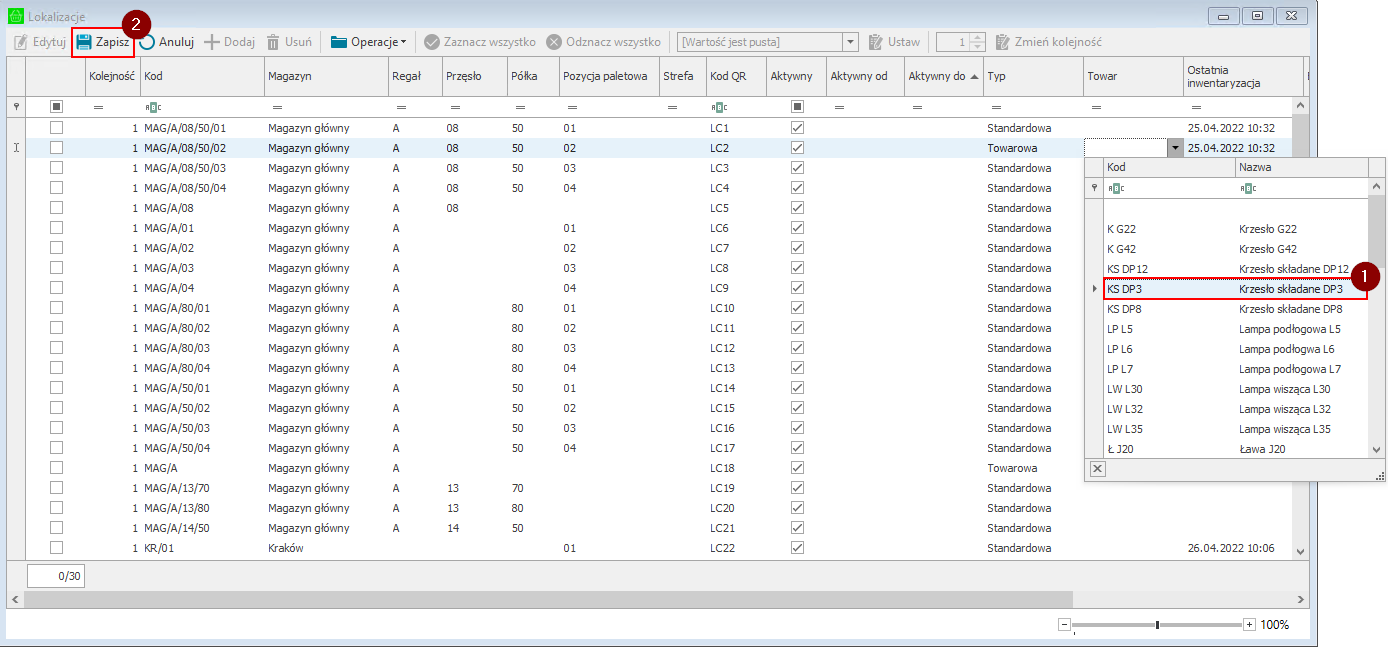This screenshot has width=1388, height=649.
Task: Click the zoom slider handle
Action: coord(1157,625)
